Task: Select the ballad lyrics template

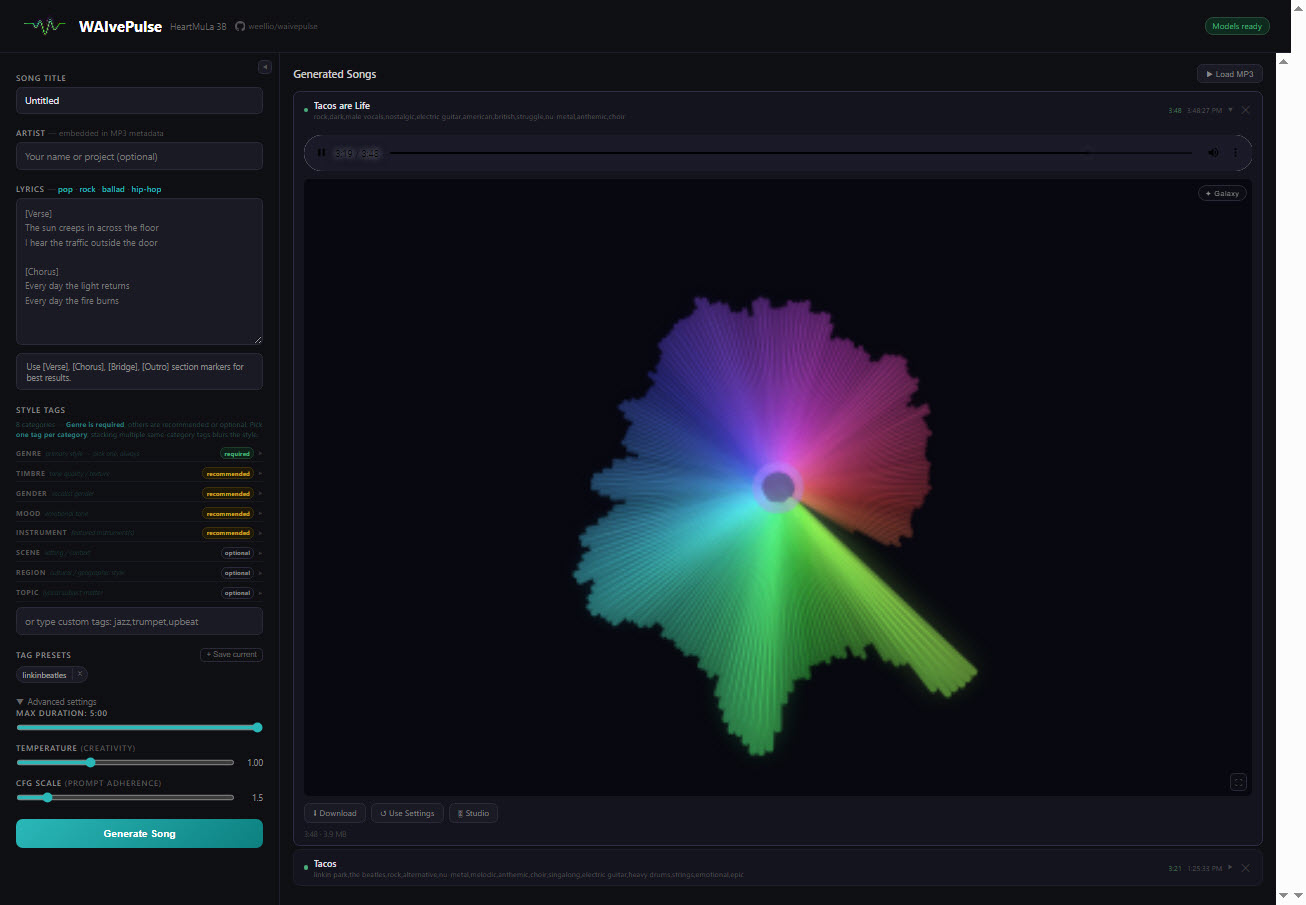Action: pos(113,189)
